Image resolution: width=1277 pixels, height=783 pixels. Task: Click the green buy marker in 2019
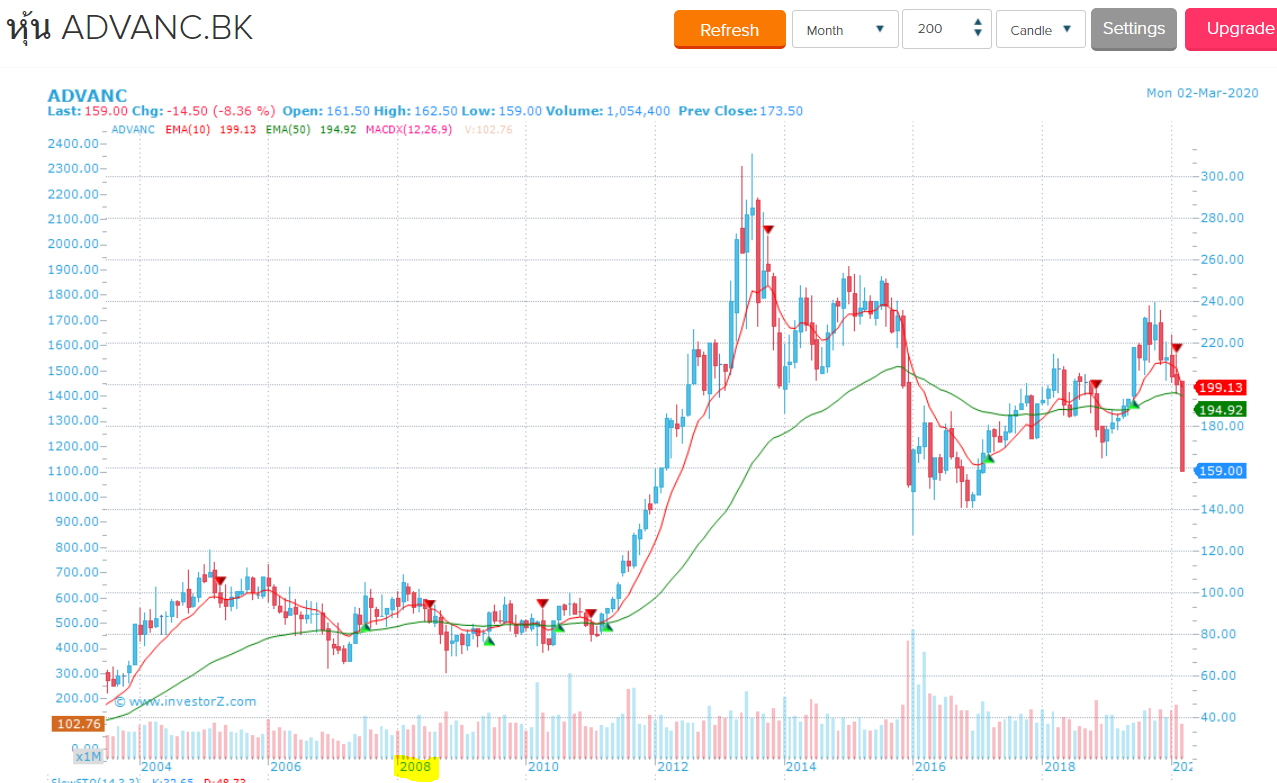coord(1133,404)
